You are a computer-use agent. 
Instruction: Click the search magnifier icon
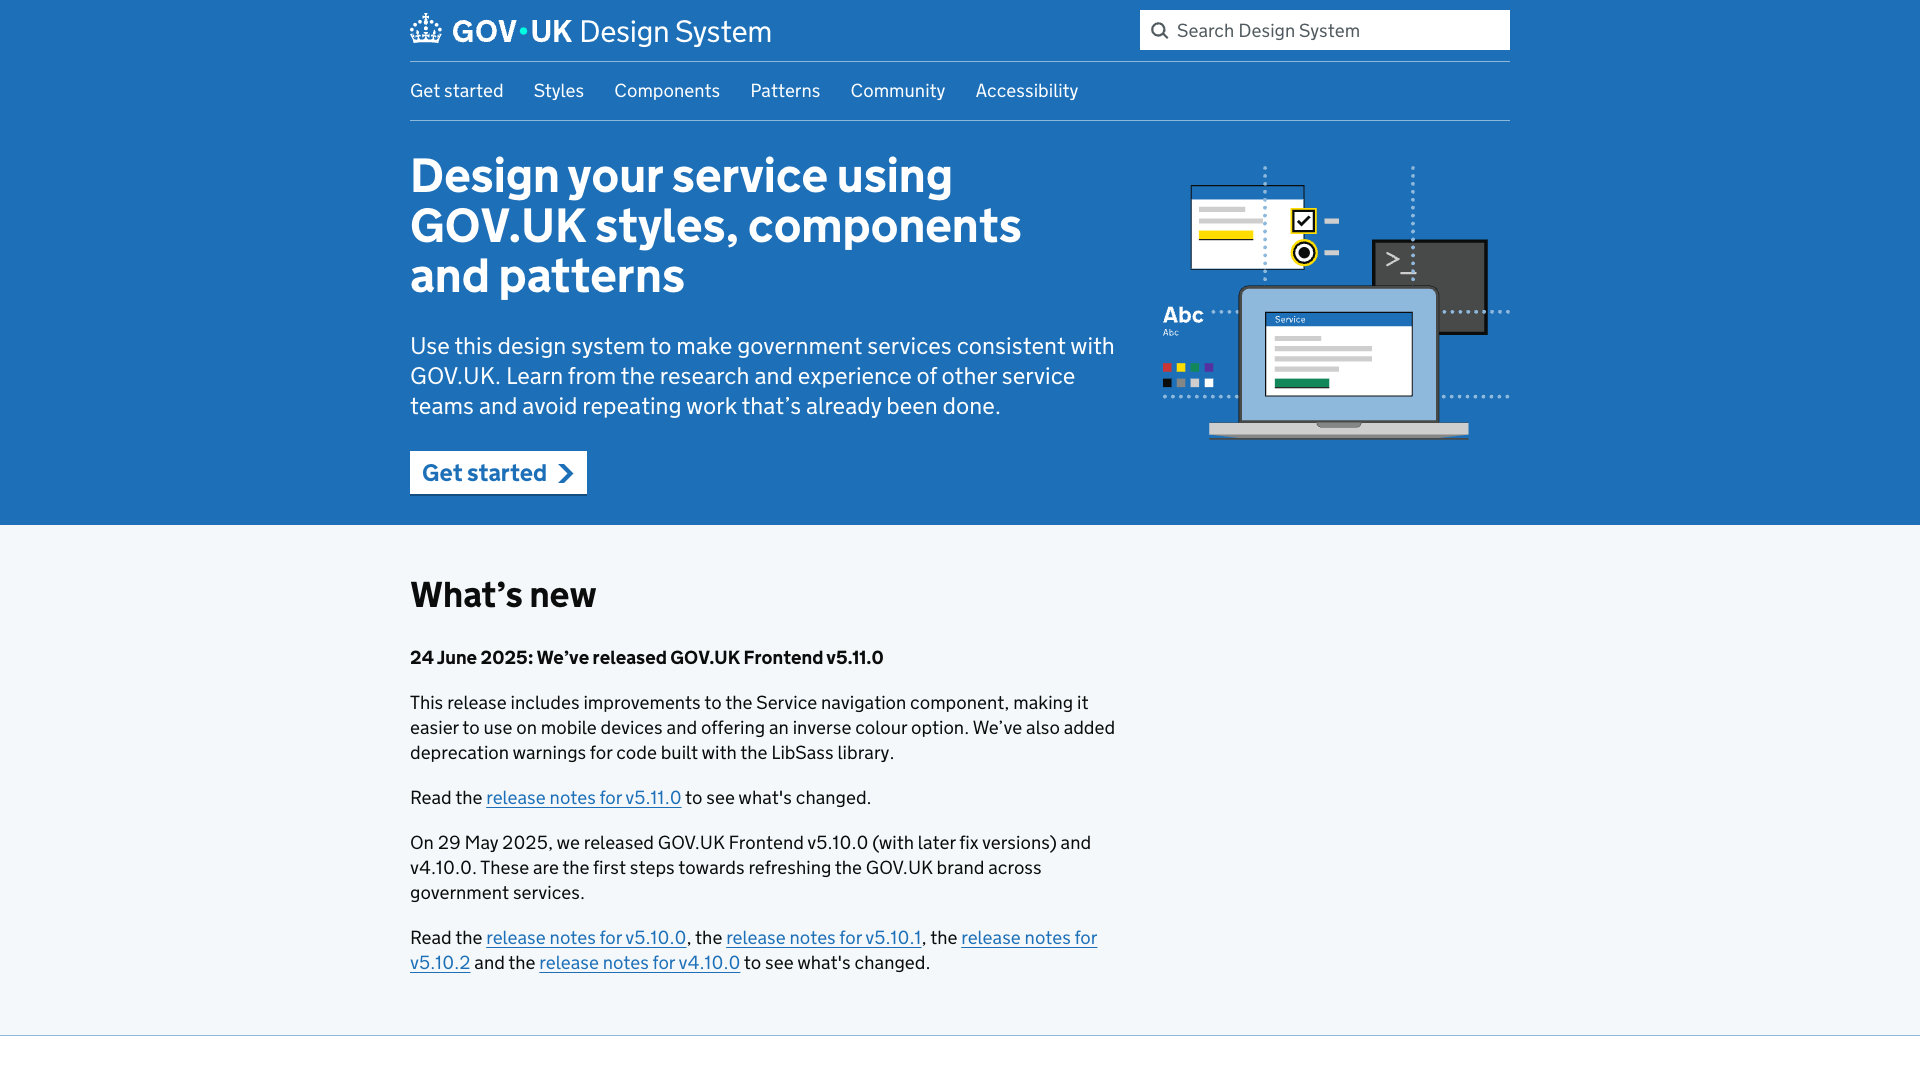[1160, 31]
